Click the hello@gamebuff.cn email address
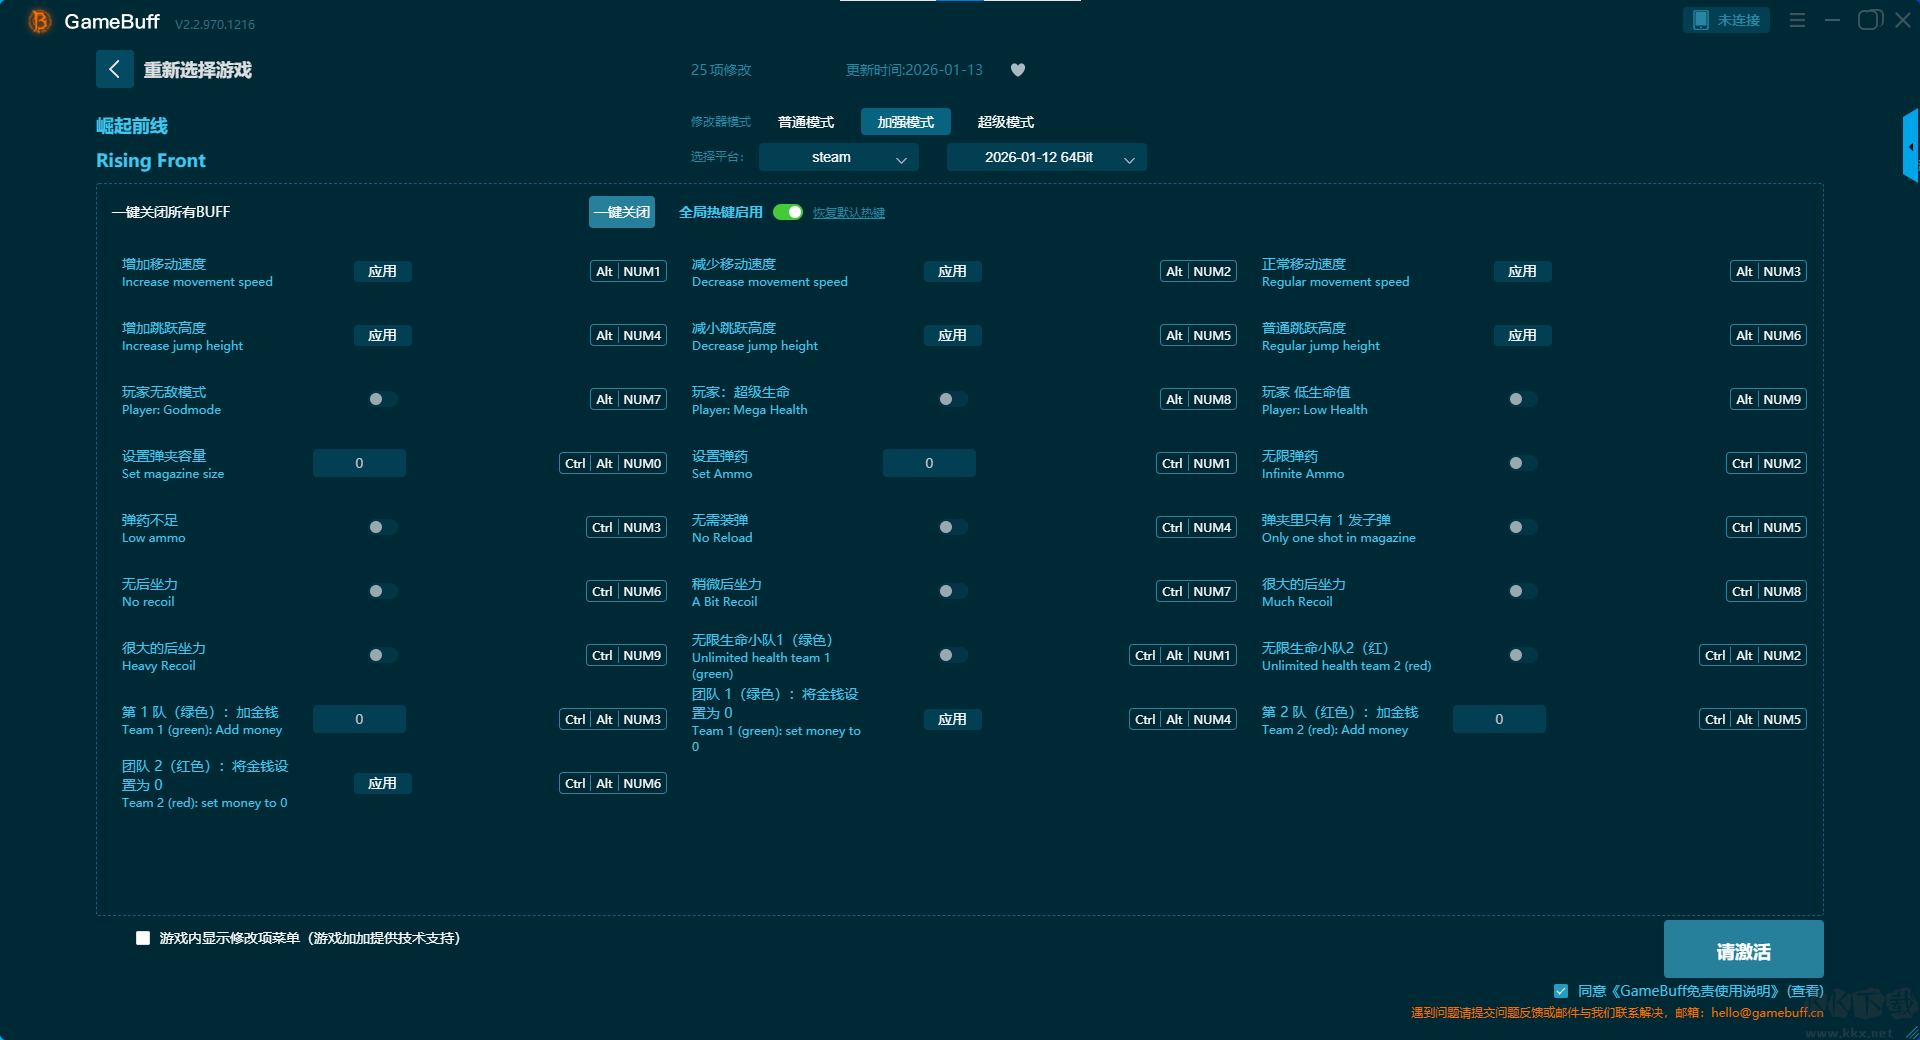 (x=1767, y=1013)
